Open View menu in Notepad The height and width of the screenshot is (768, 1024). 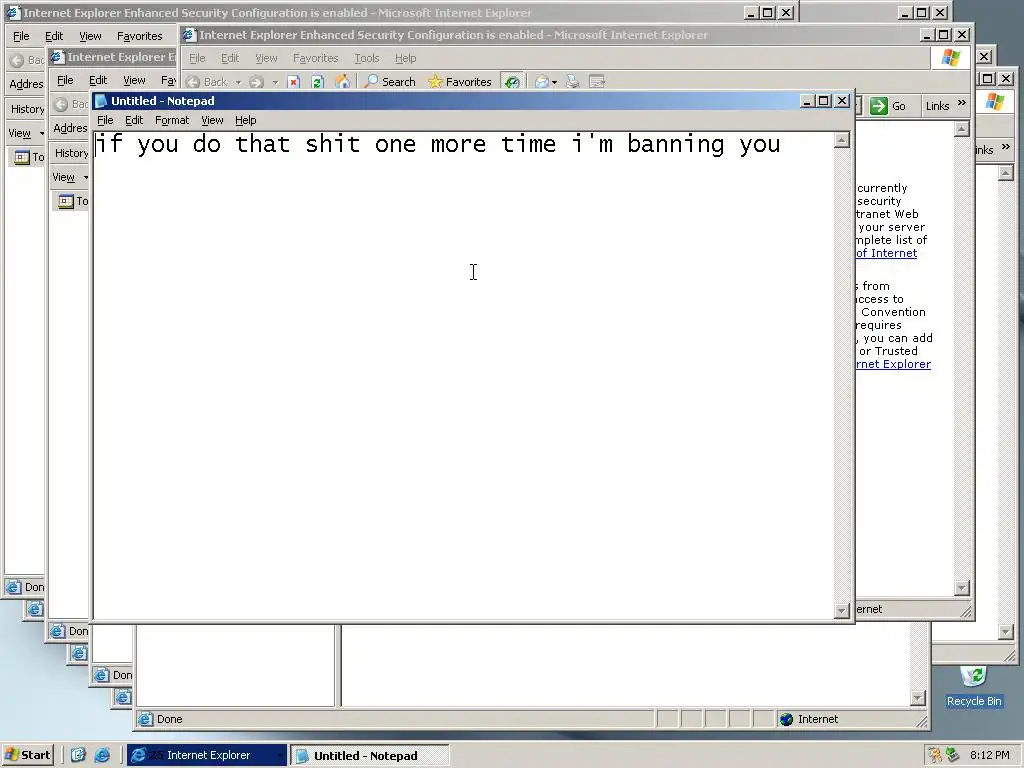[x=212, y=120]
